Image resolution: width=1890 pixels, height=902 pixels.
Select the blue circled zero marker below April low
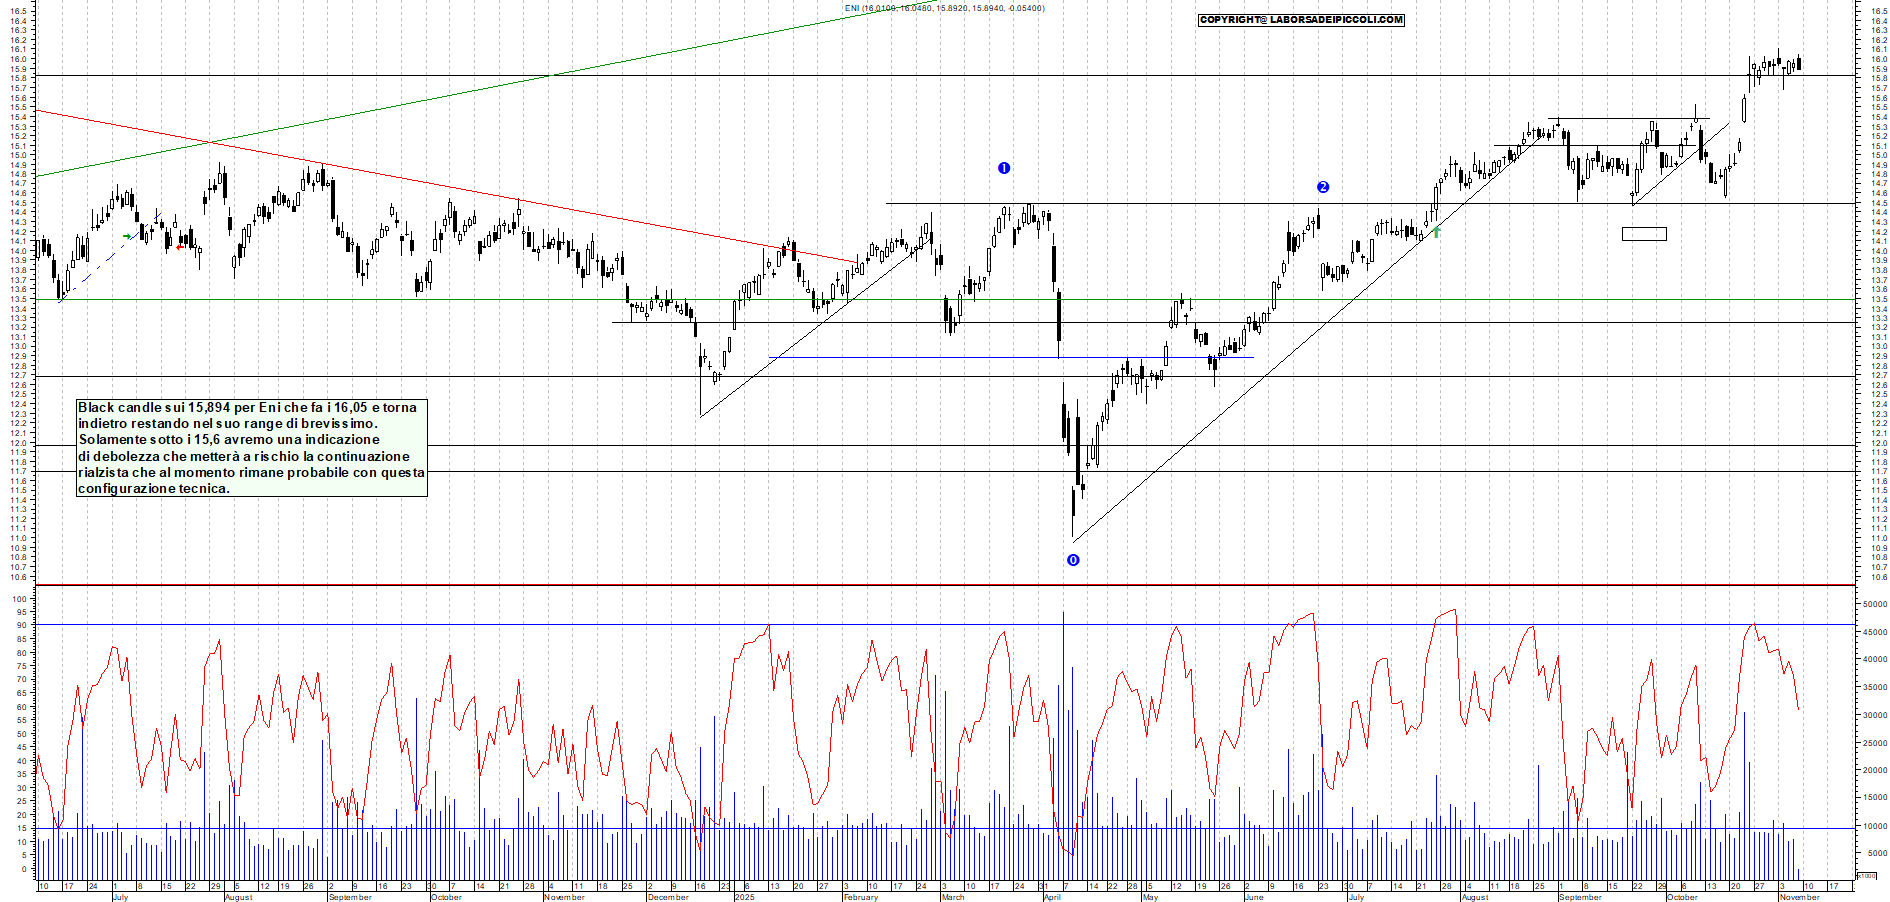coord(1072,561)
